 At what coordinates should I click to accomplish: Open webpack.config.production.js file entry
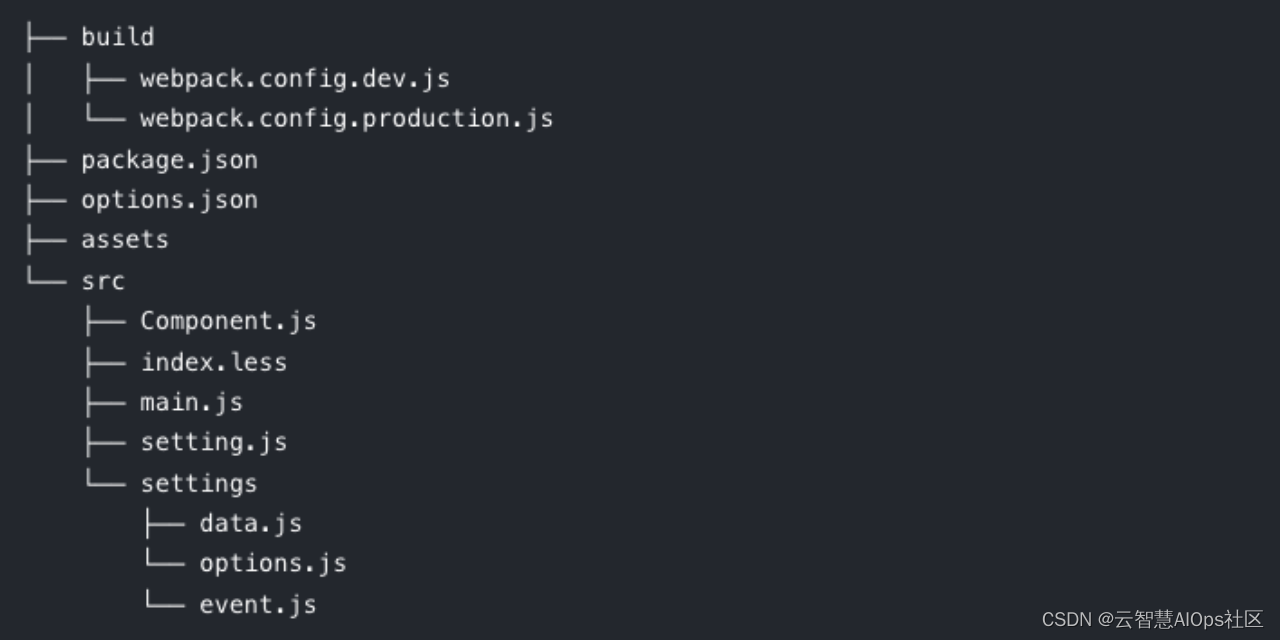point(346,119)
